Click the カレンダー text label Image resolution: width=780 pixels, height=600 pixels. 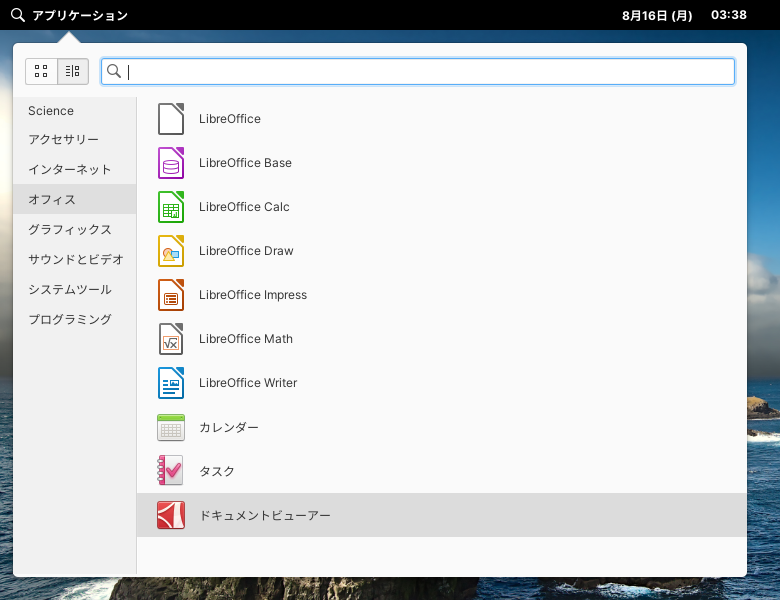[229, 427]
